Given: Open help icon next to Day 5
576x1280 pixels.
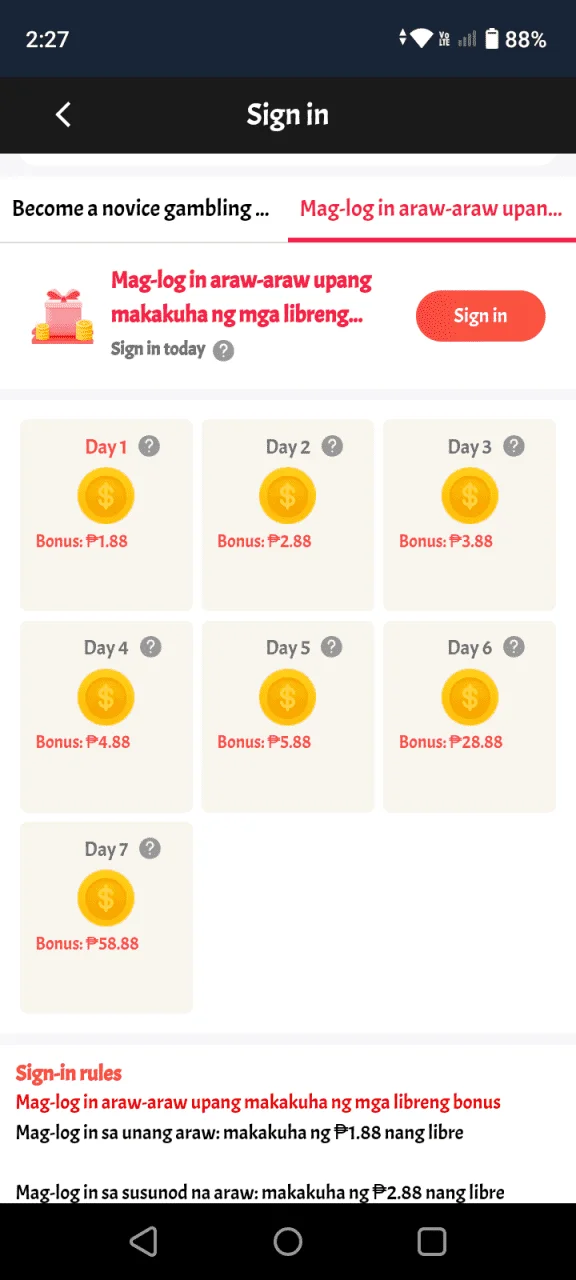Looking at the screenshot, I should [332, 647].
